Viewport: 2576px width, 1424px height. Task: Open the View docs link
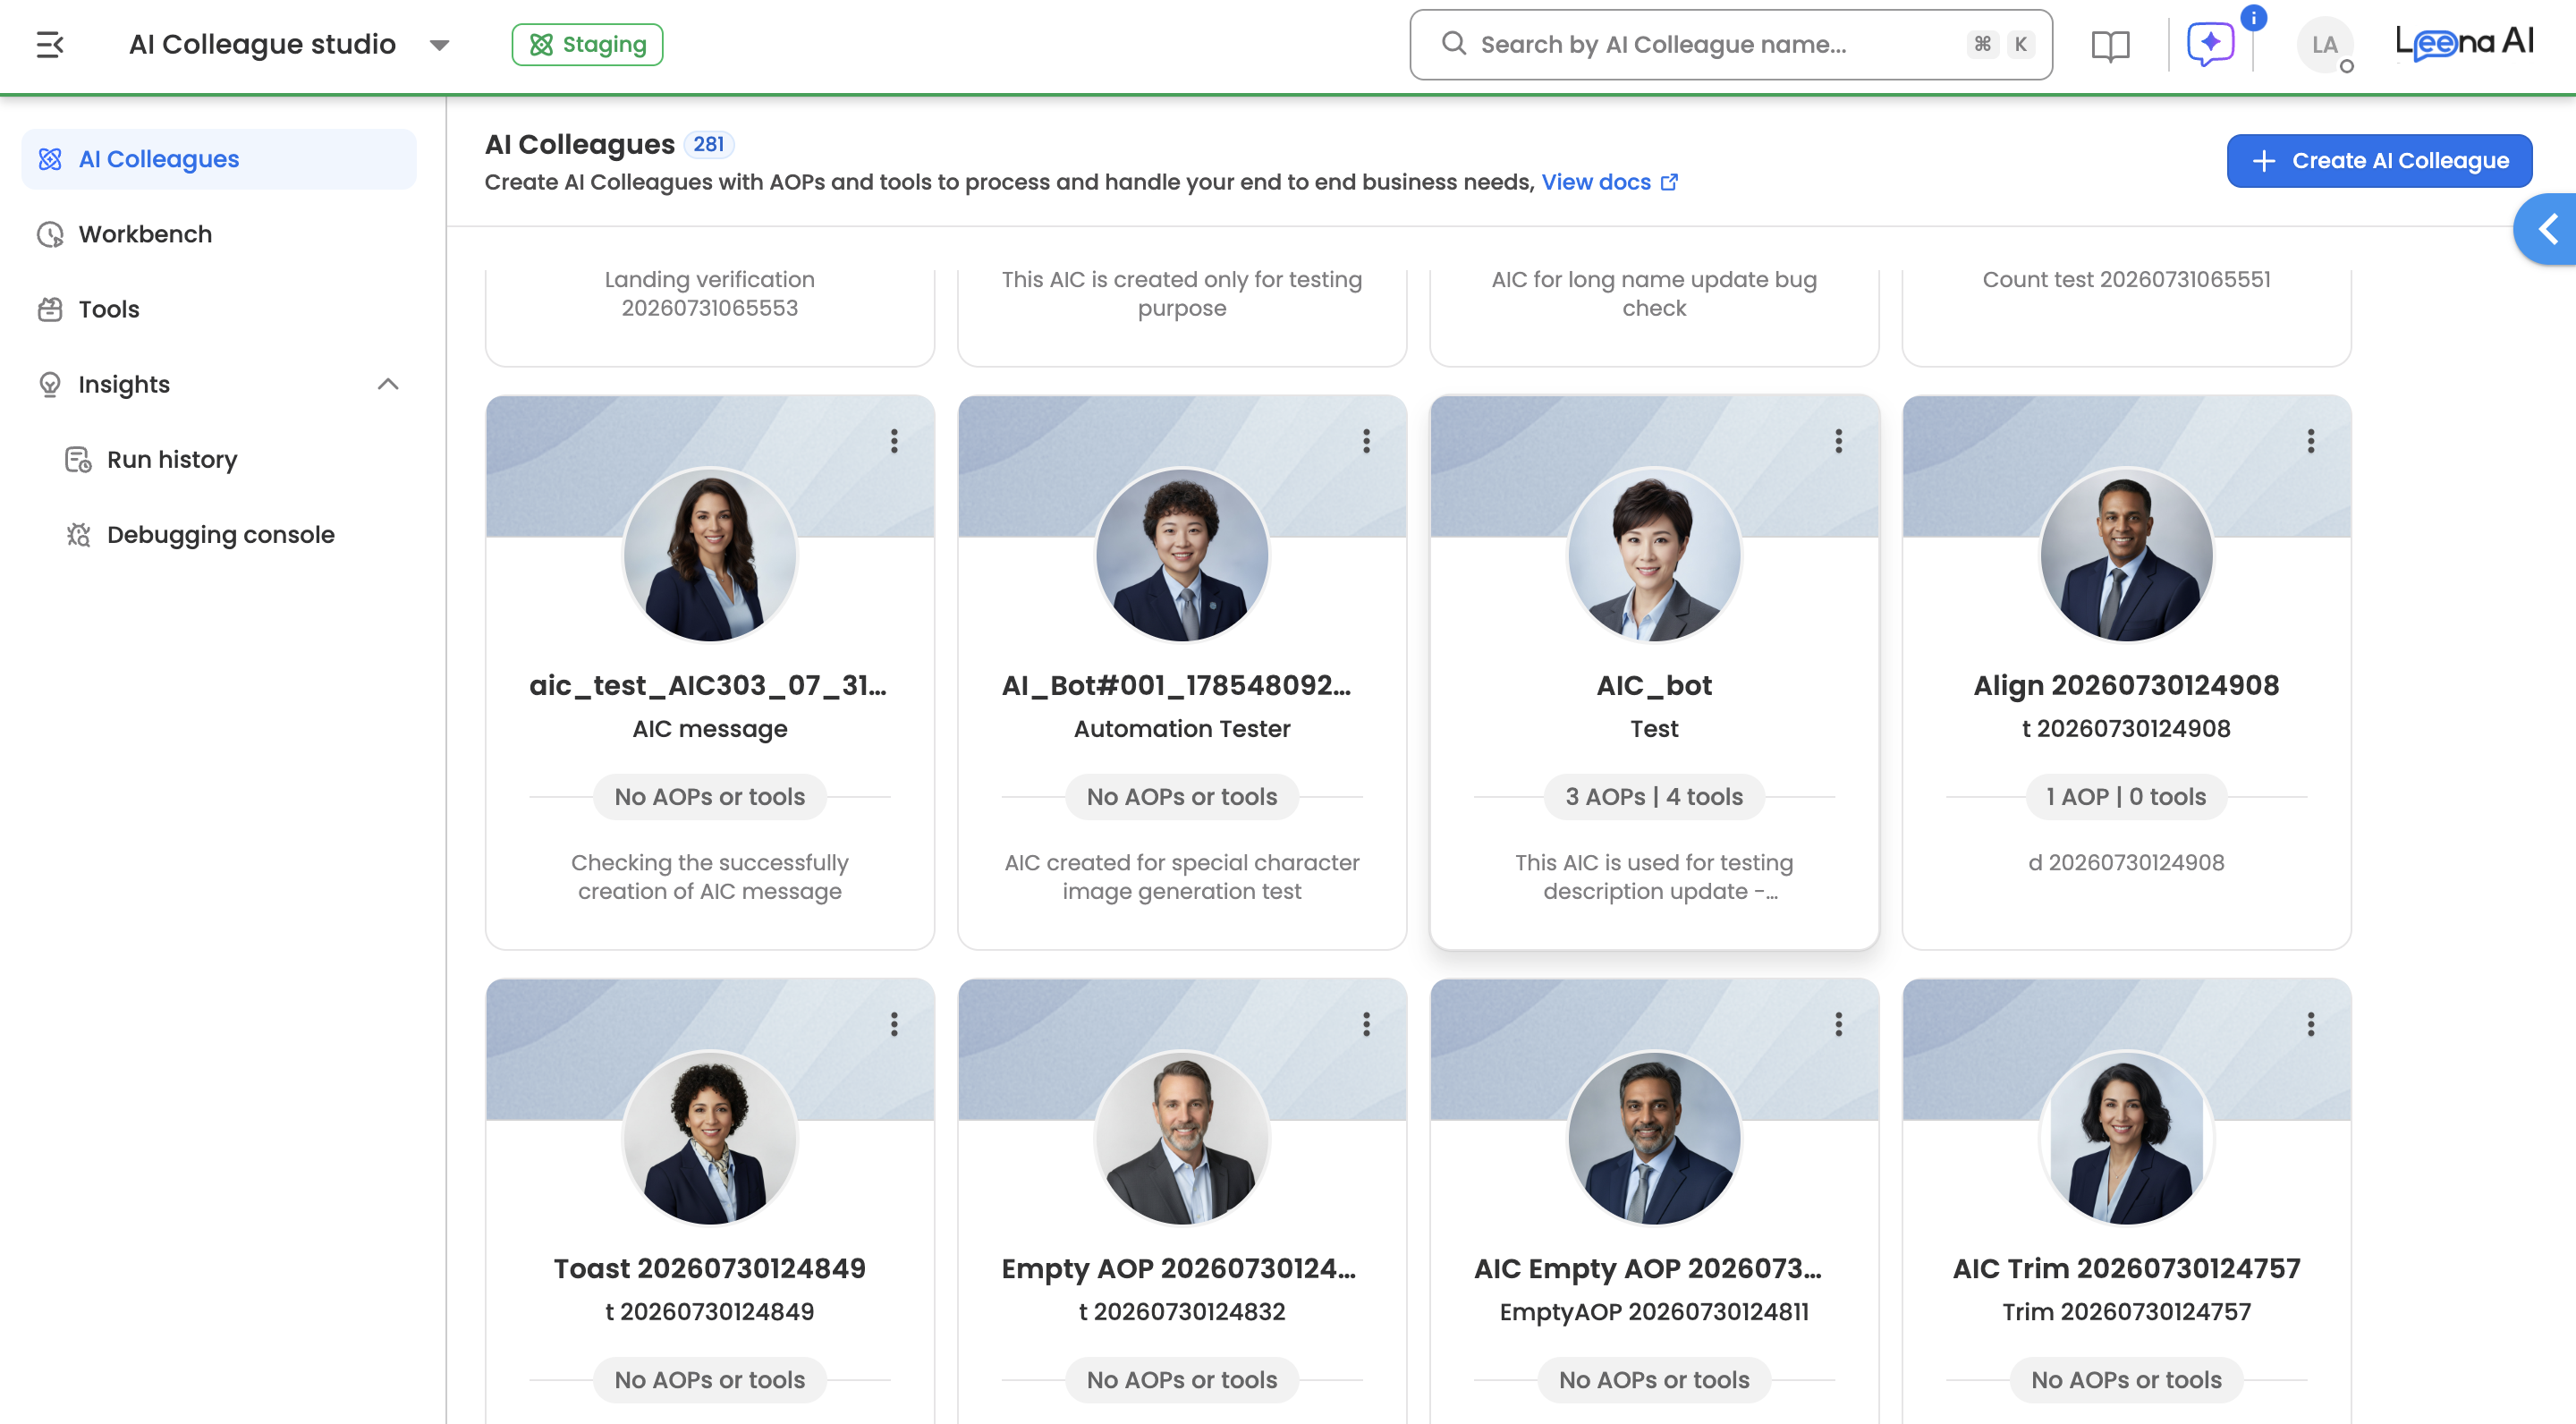1609,182
